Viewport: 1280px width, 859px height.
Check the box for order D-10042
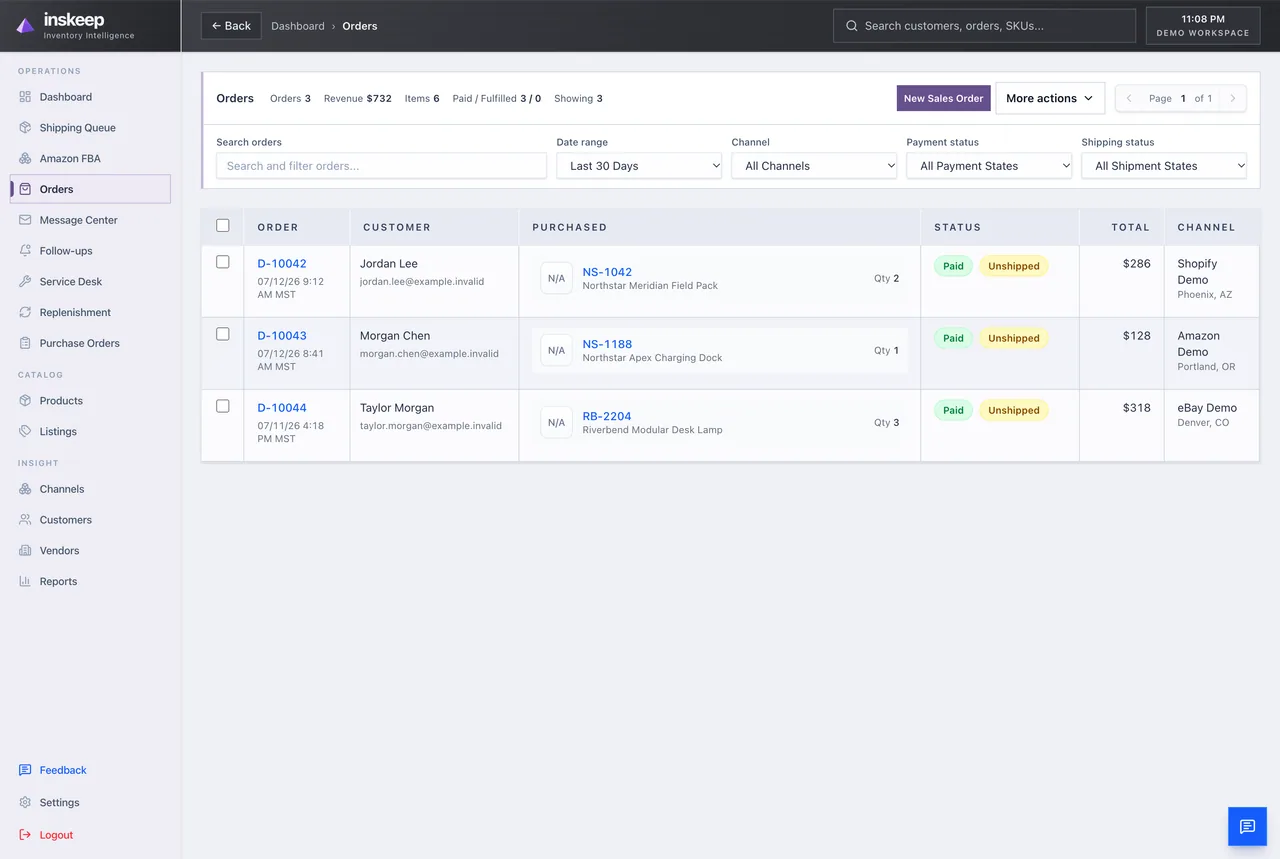point(223,262)
